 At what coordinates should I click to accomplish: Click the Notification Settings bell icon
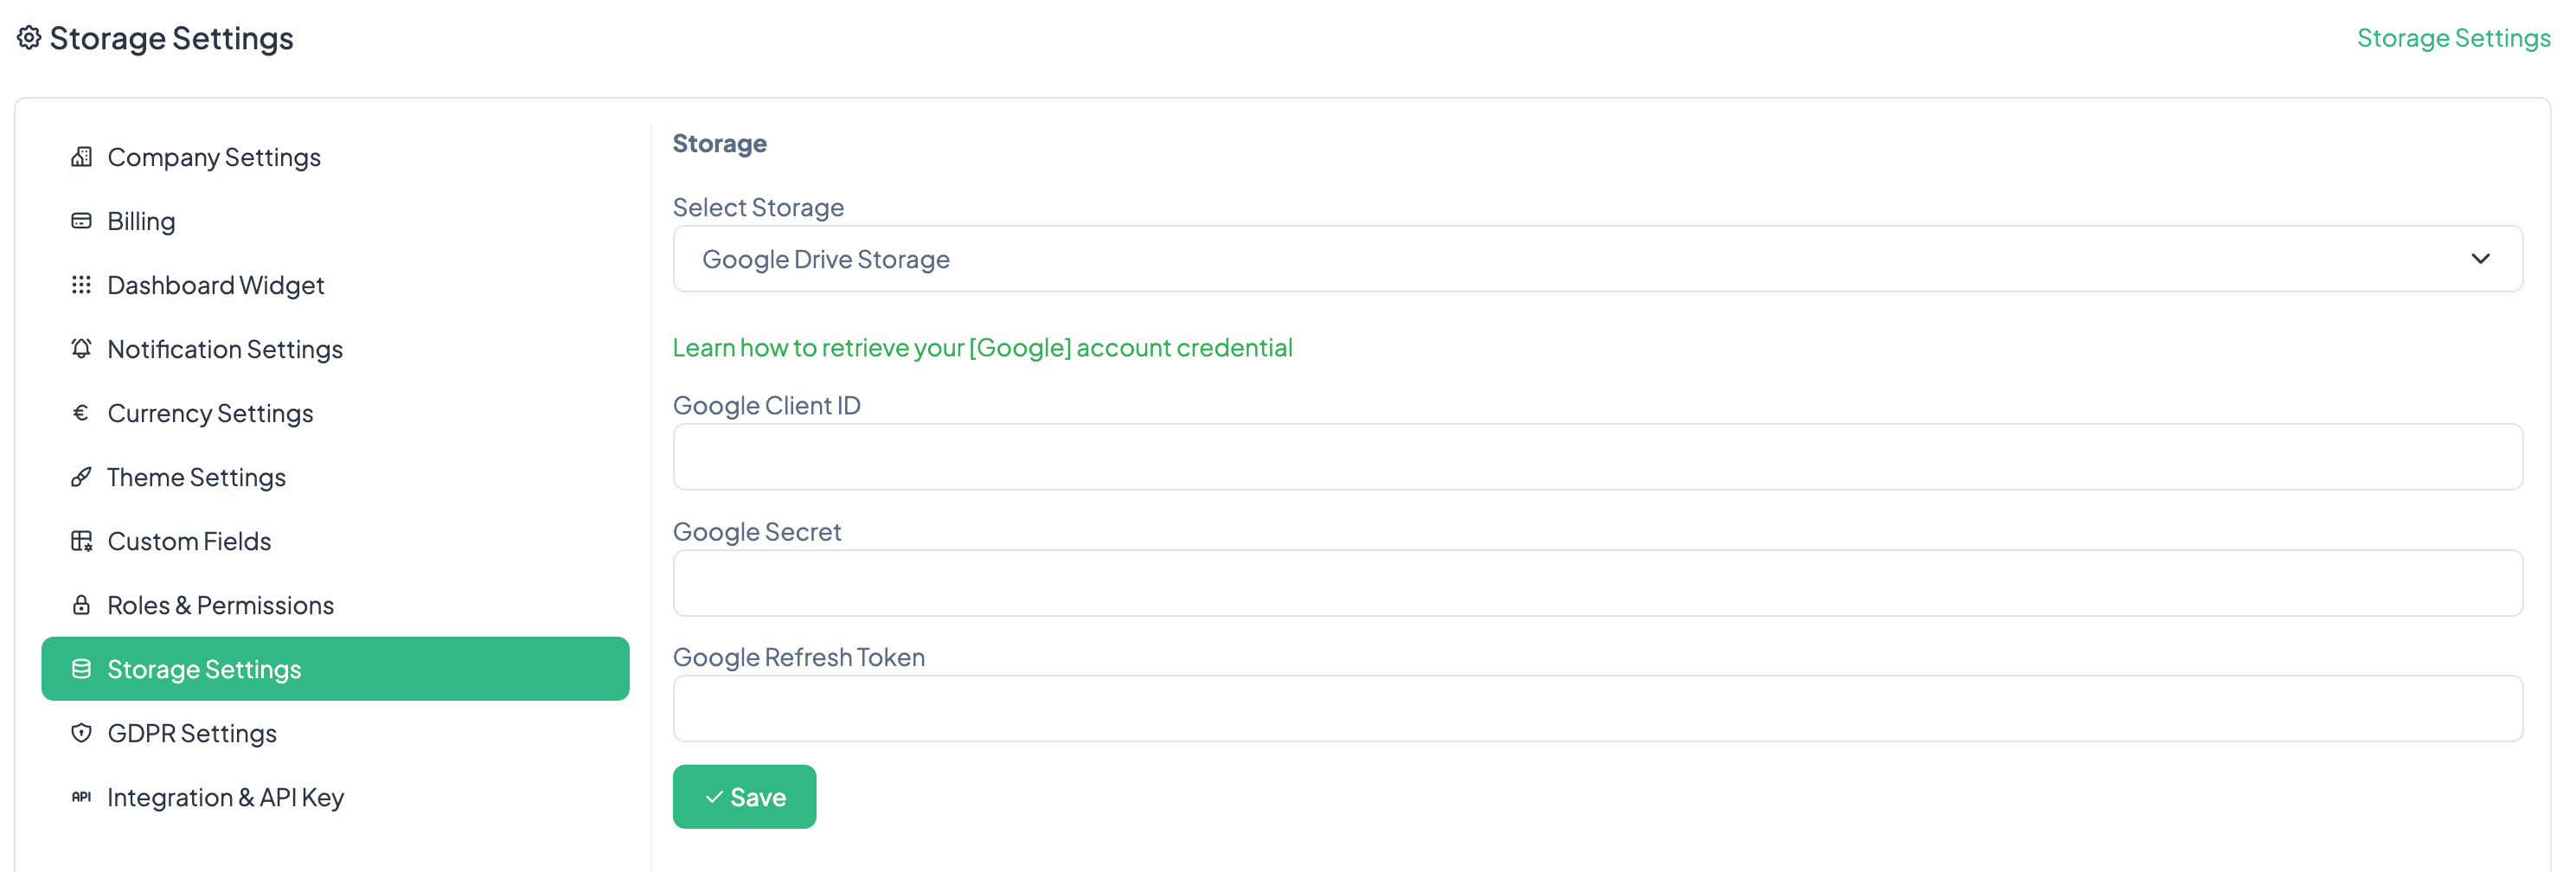pyautogui.click(x=81, y=349)
